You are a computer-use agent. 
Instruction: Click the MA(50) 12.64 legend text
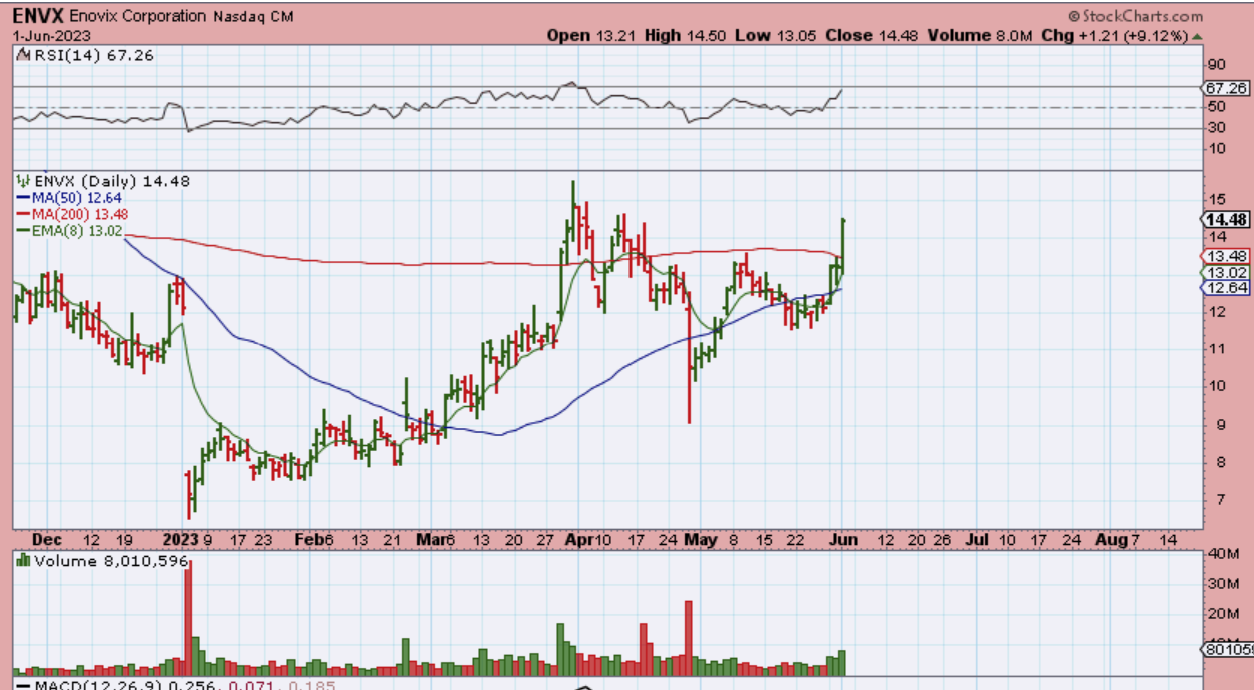76,198
